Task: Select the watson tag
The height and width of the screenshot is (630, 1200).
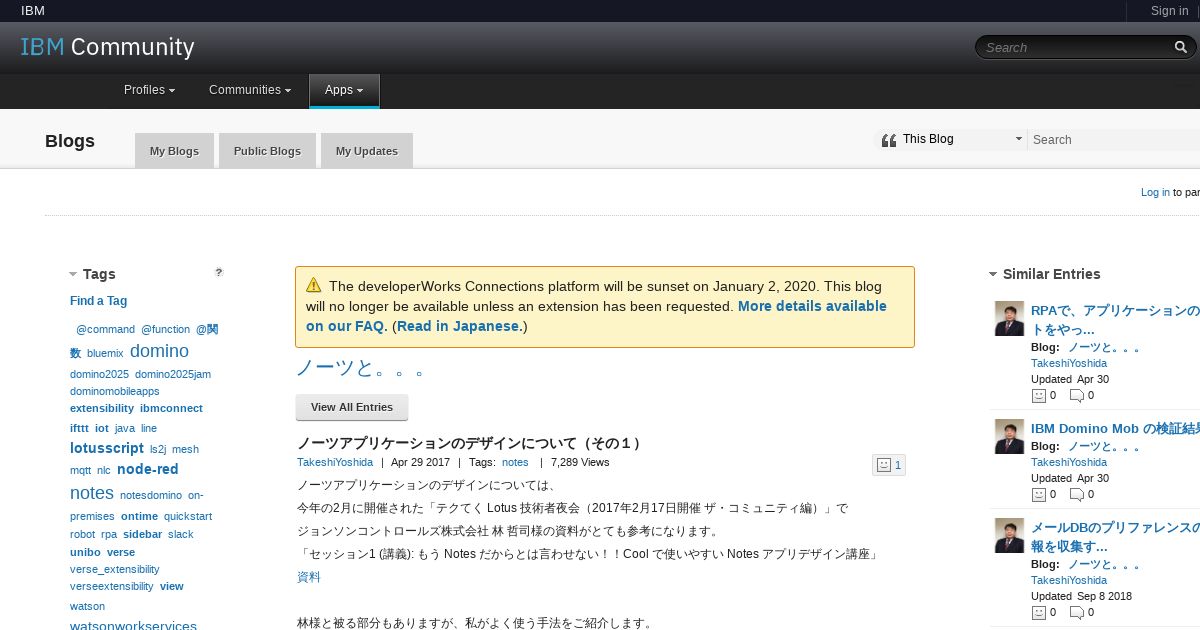Action: coord(87,606)
